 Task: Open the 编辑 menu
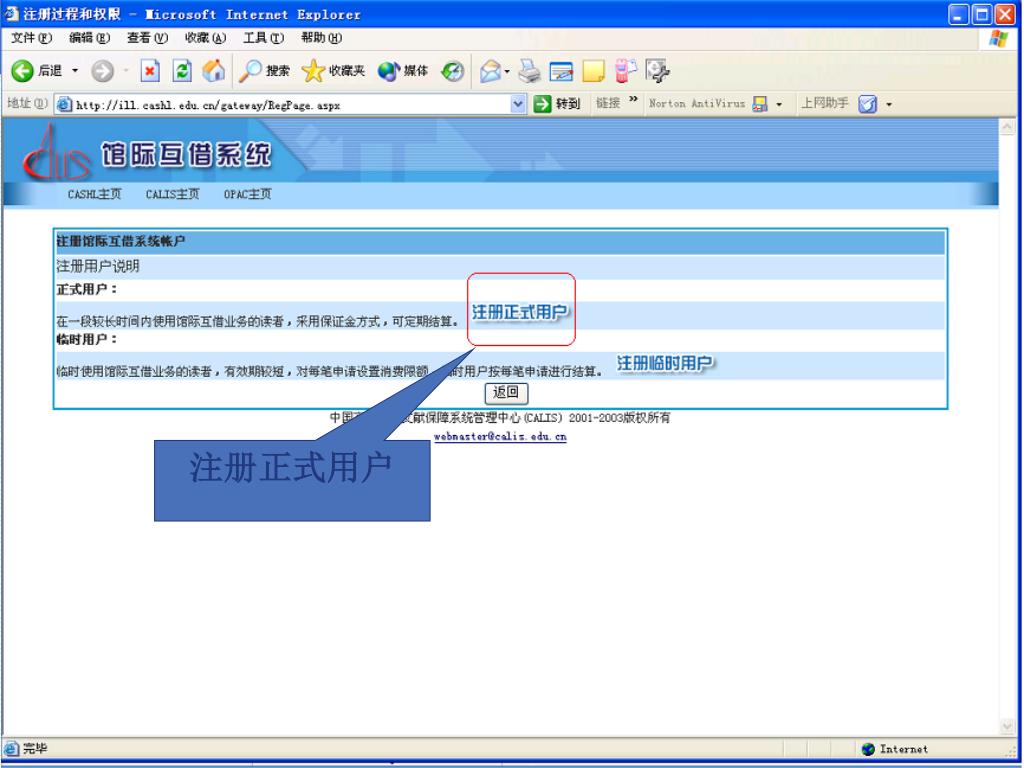[89, 38]
